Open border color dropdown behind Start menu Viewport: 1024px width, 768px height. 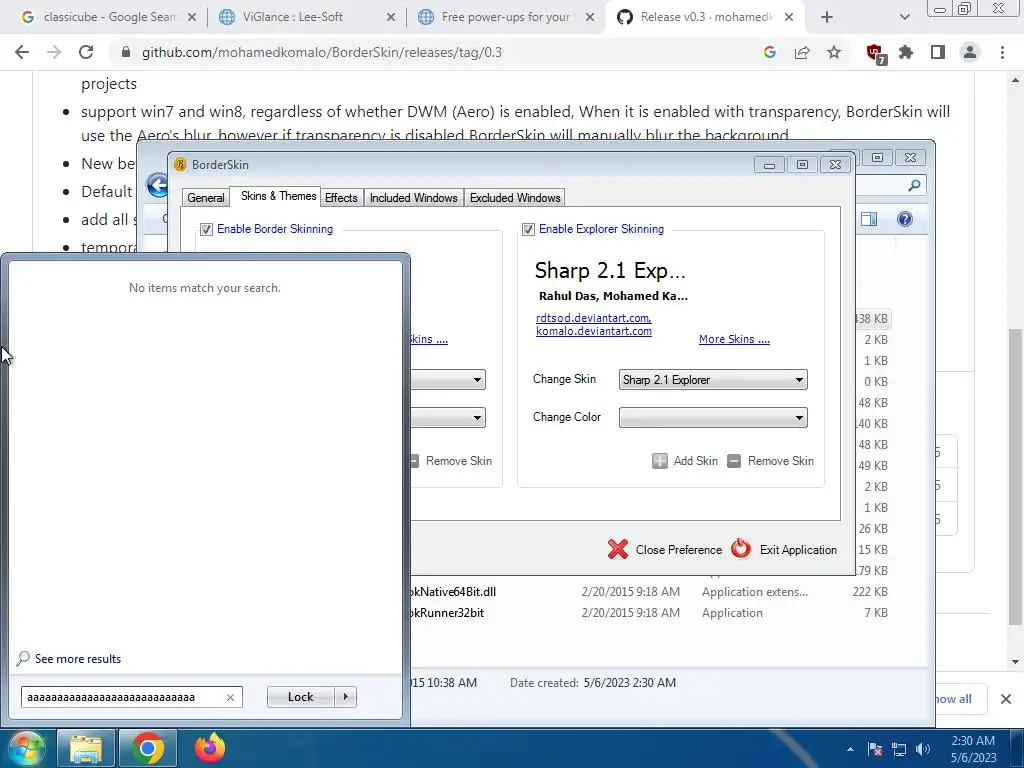(x=448, y=418)
